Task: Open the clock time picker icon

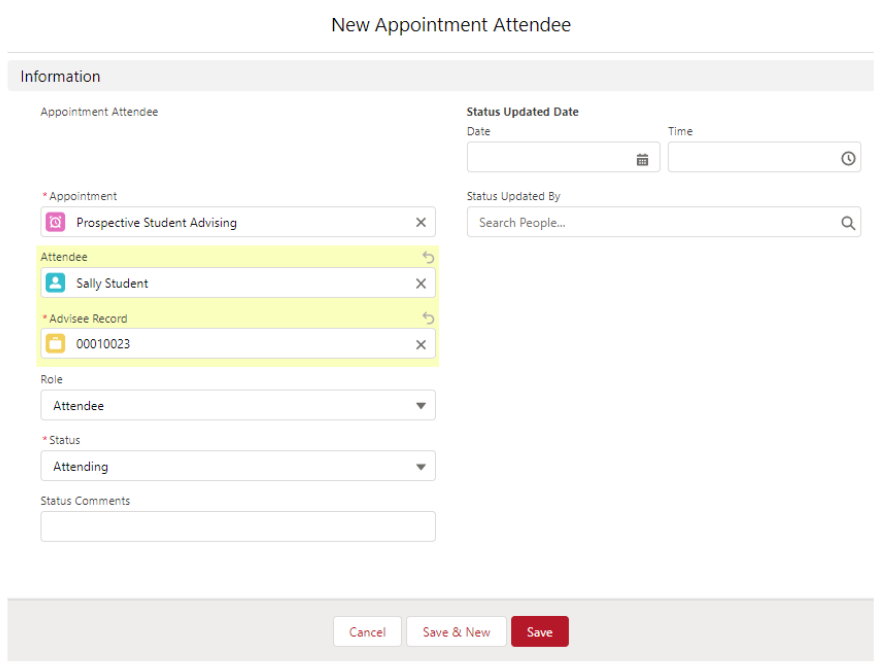Action: (848, 159)
